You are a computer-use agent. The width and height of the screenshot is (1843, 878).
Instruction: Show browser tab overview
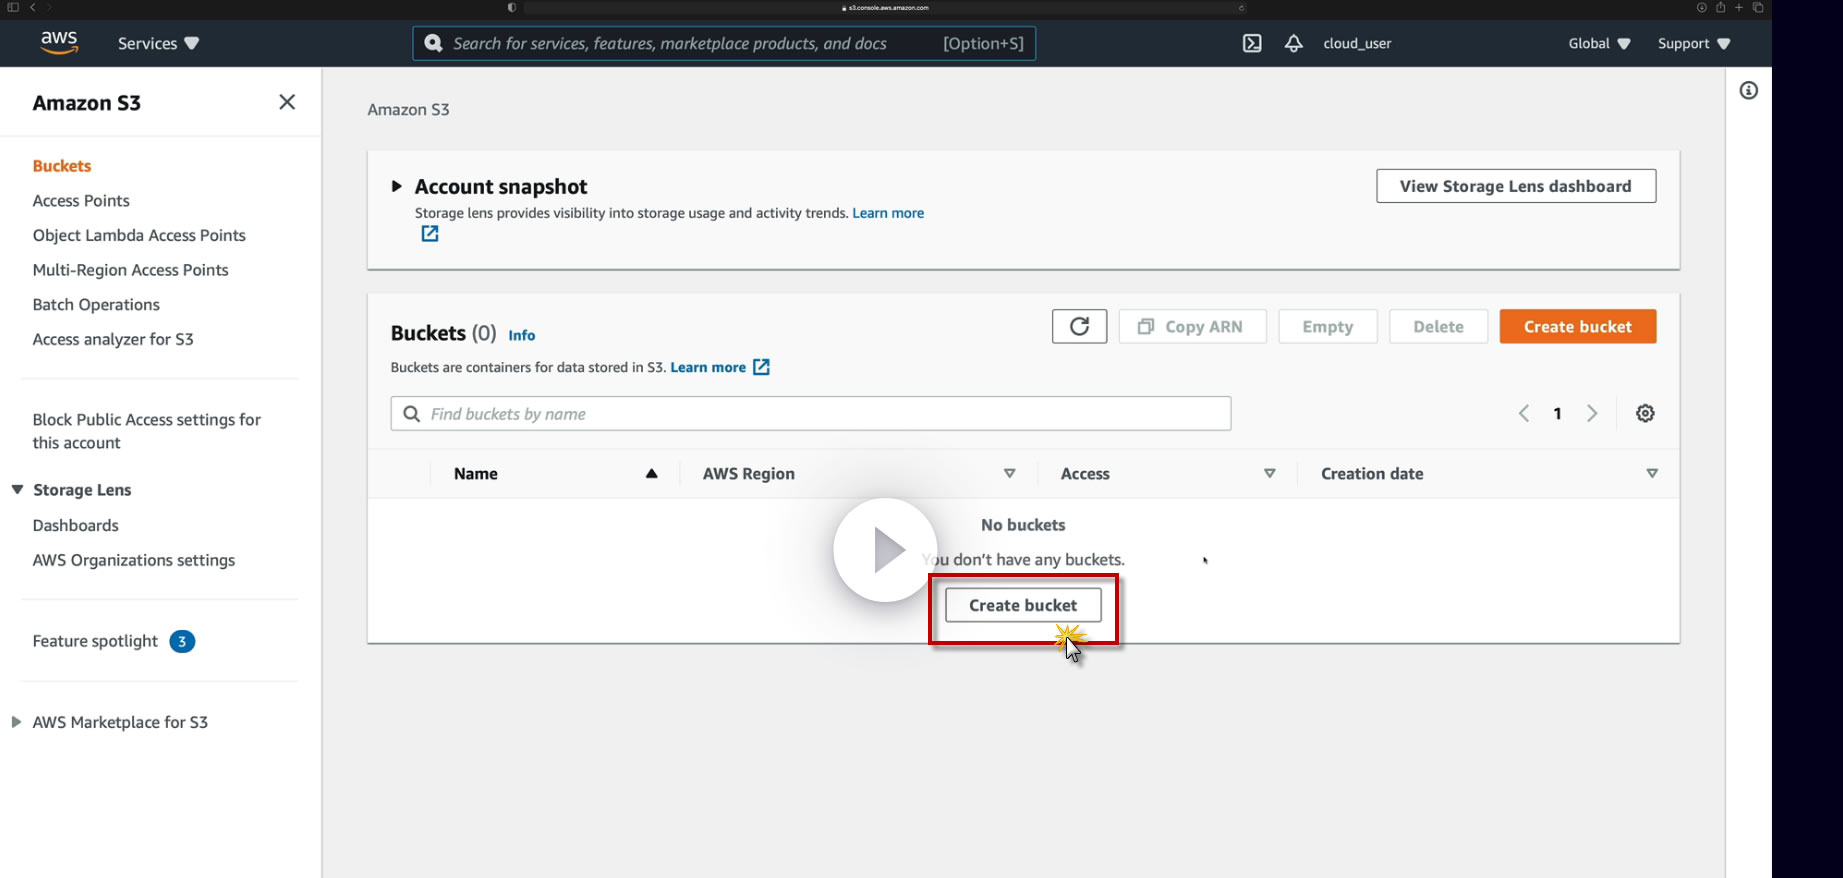click(1758, 7)
